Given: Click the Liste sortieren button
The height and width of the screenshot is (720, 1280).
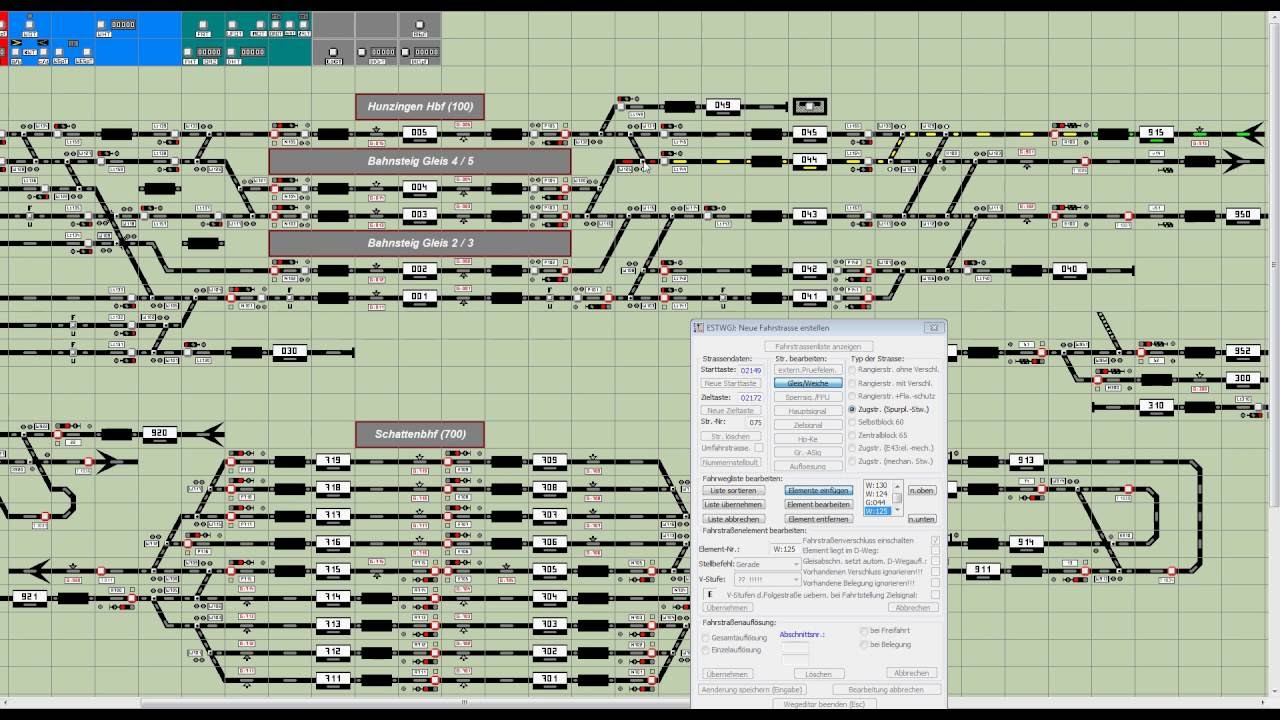Looking at the screenshot, I should (733, 491).
